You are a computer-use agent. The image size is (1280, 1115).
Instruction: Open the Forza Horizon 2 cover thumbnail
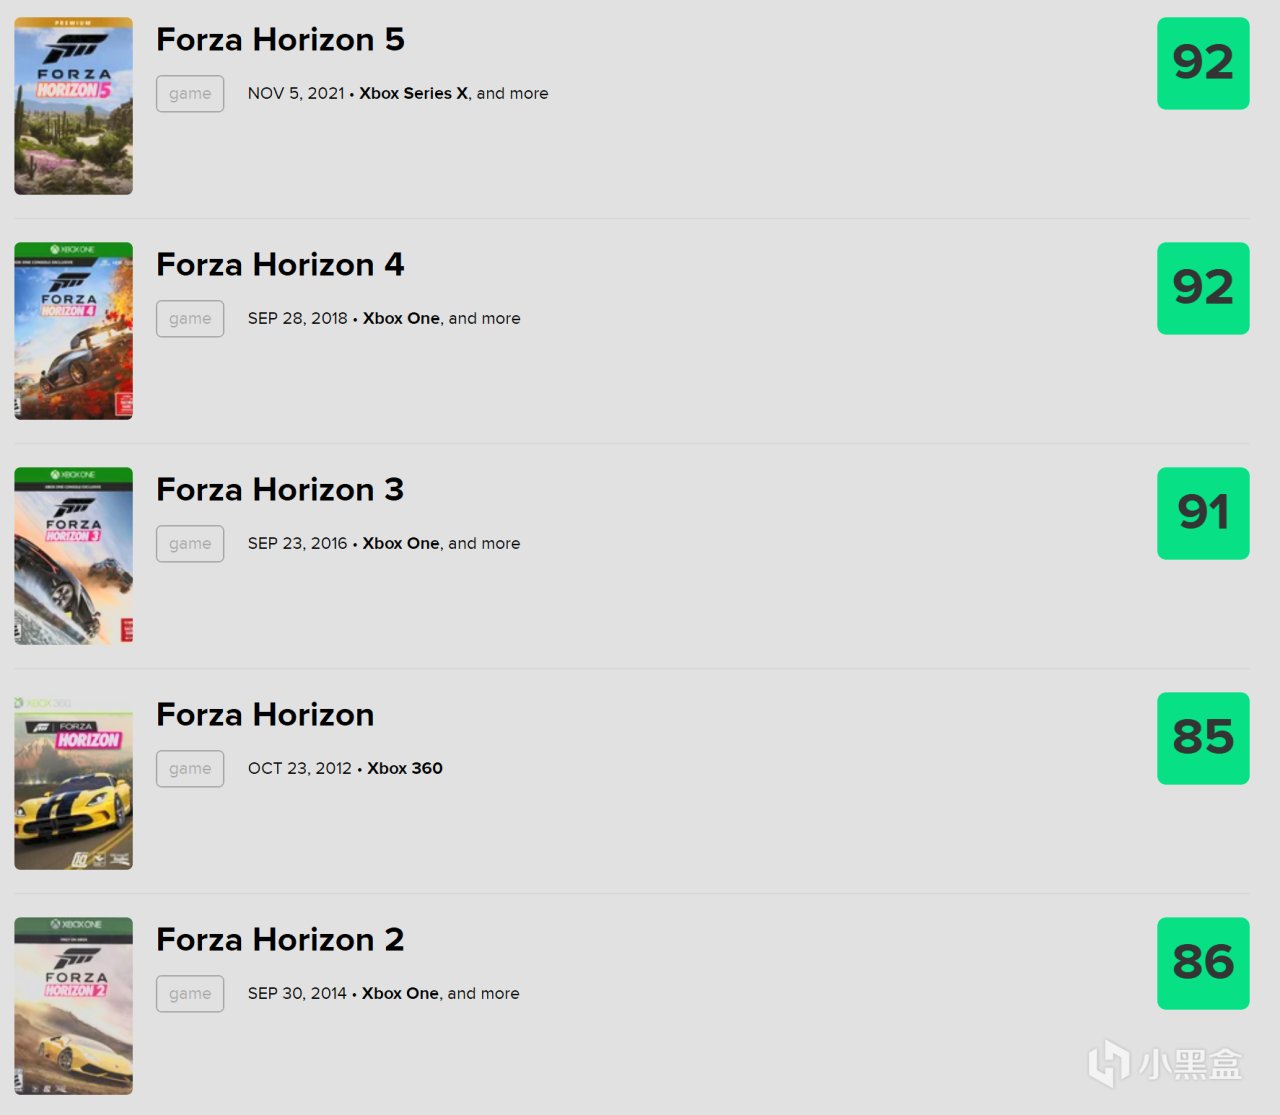pyautogui.click(x=73, y=1006)
